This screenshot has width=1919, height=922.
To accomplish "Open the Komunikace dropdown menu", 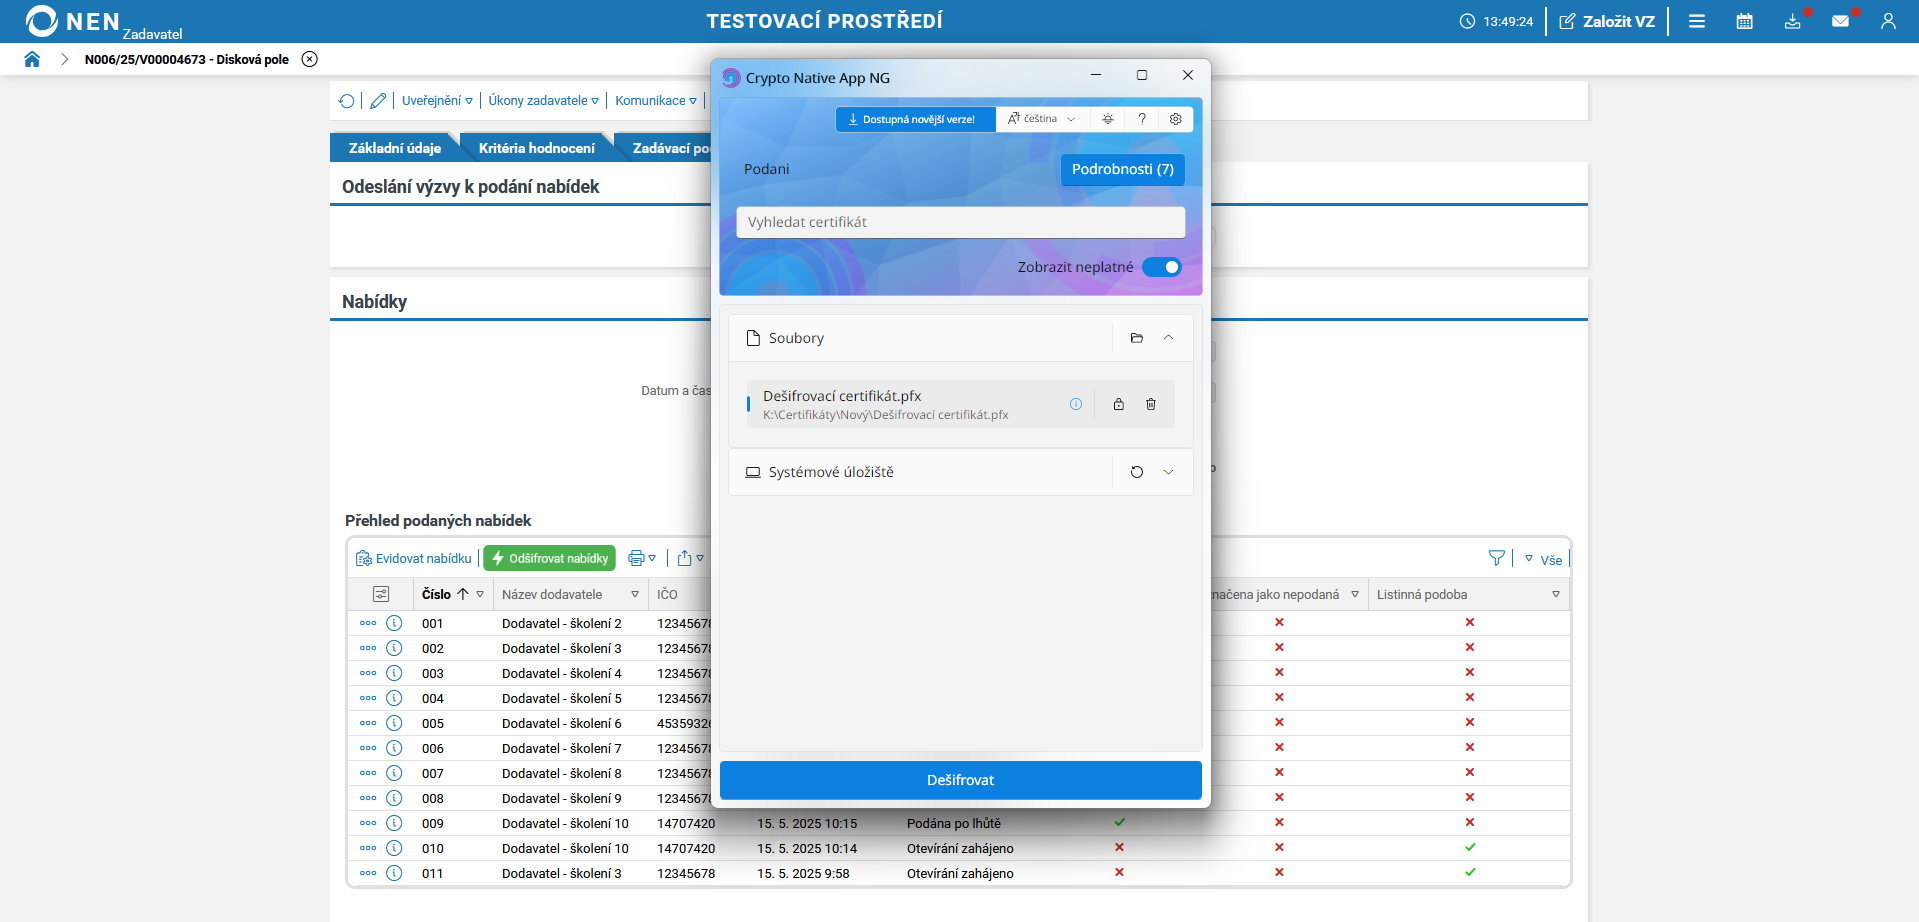I will (x=656, y=101).
